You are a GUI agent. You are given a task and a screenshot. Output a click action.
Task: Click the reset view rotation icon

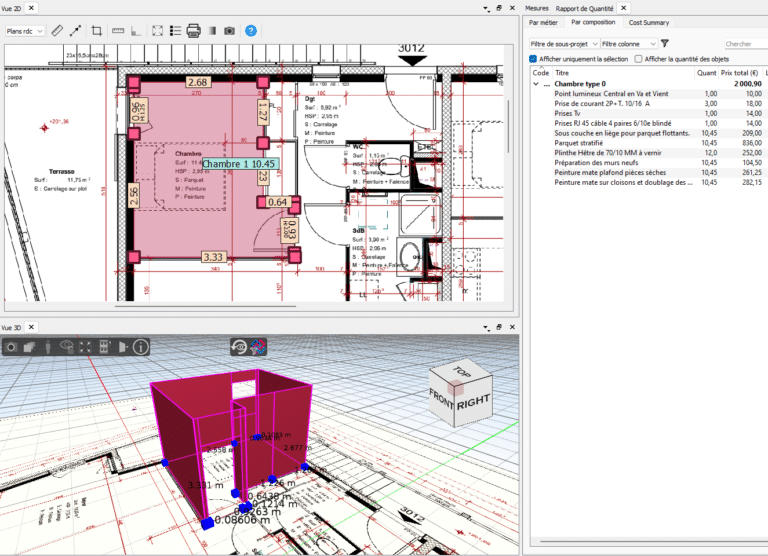point(239,347)
